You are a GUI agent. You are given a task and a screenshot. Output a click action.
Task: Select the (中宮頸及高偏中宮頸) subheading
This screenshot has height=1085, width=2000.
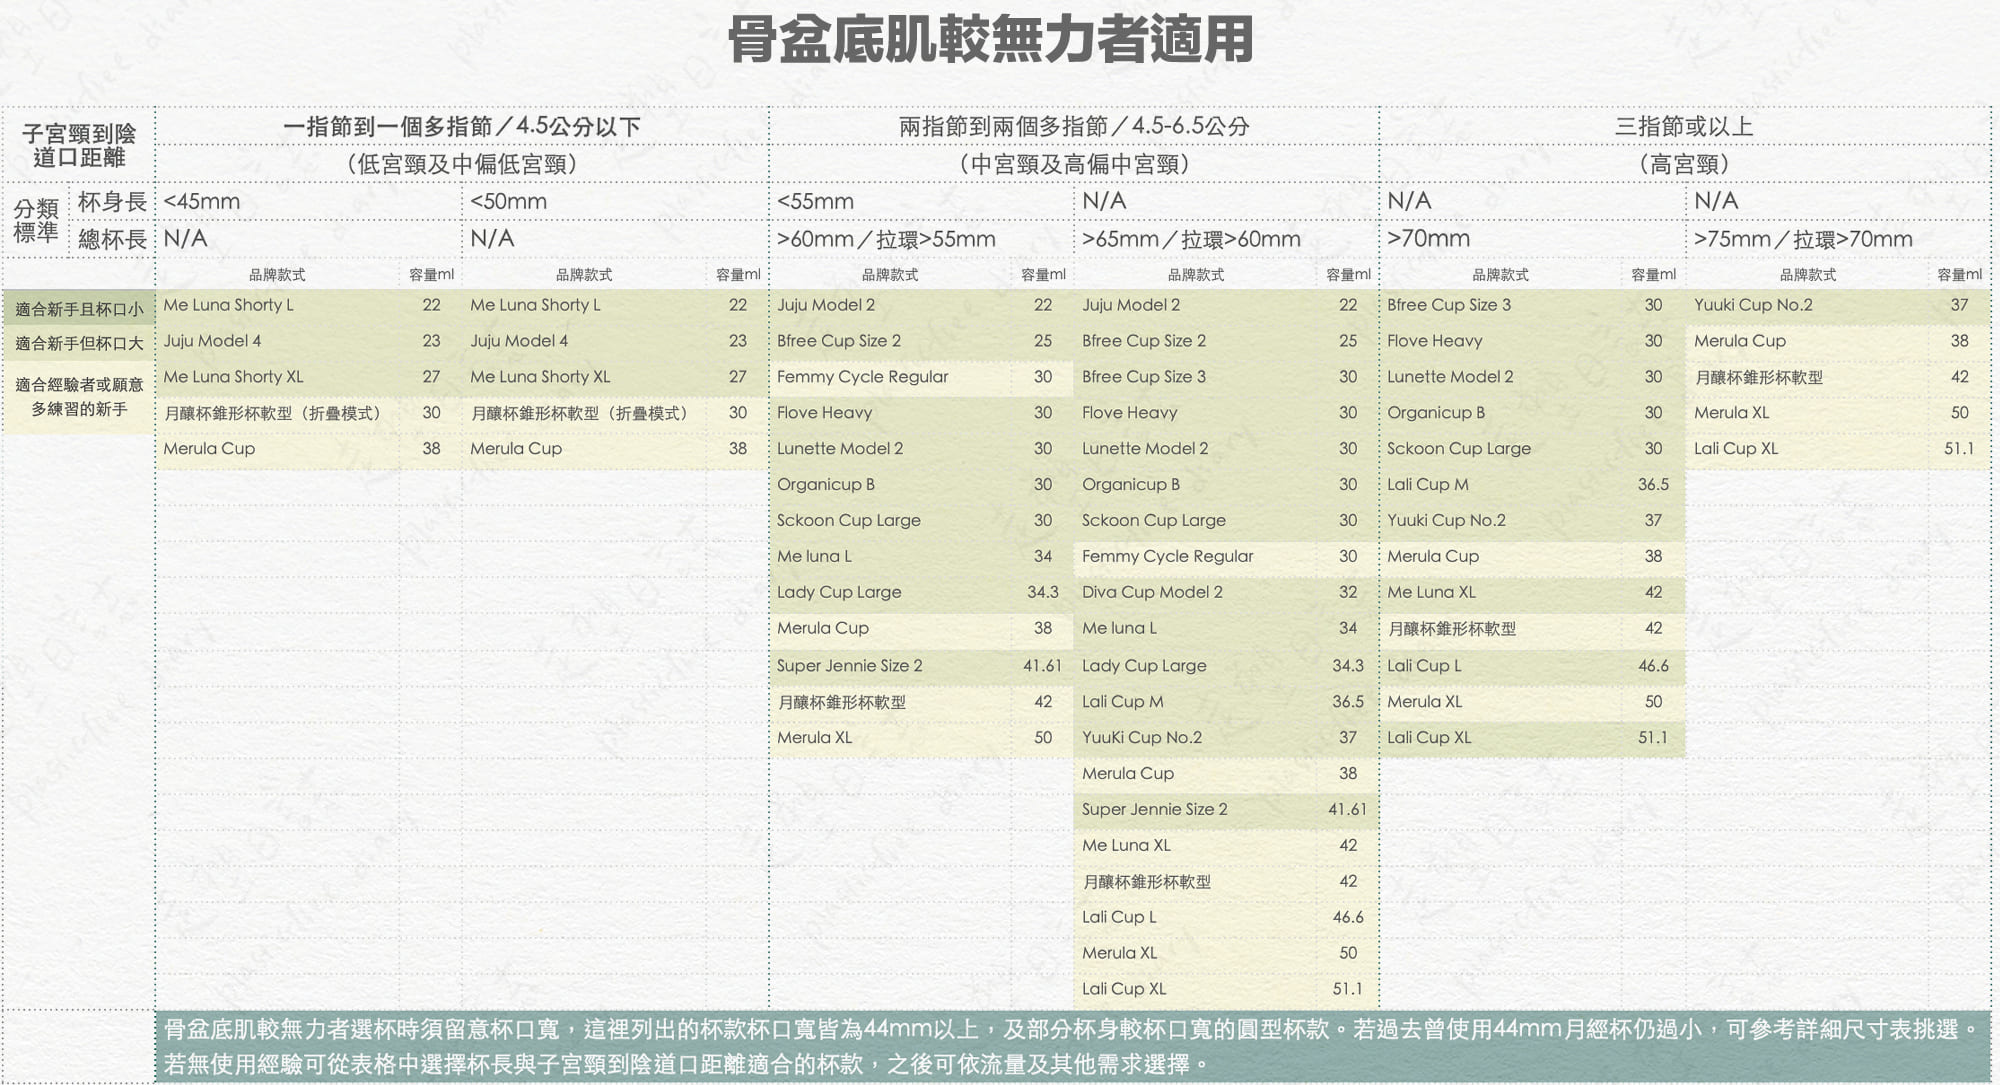coord(1074,164)
